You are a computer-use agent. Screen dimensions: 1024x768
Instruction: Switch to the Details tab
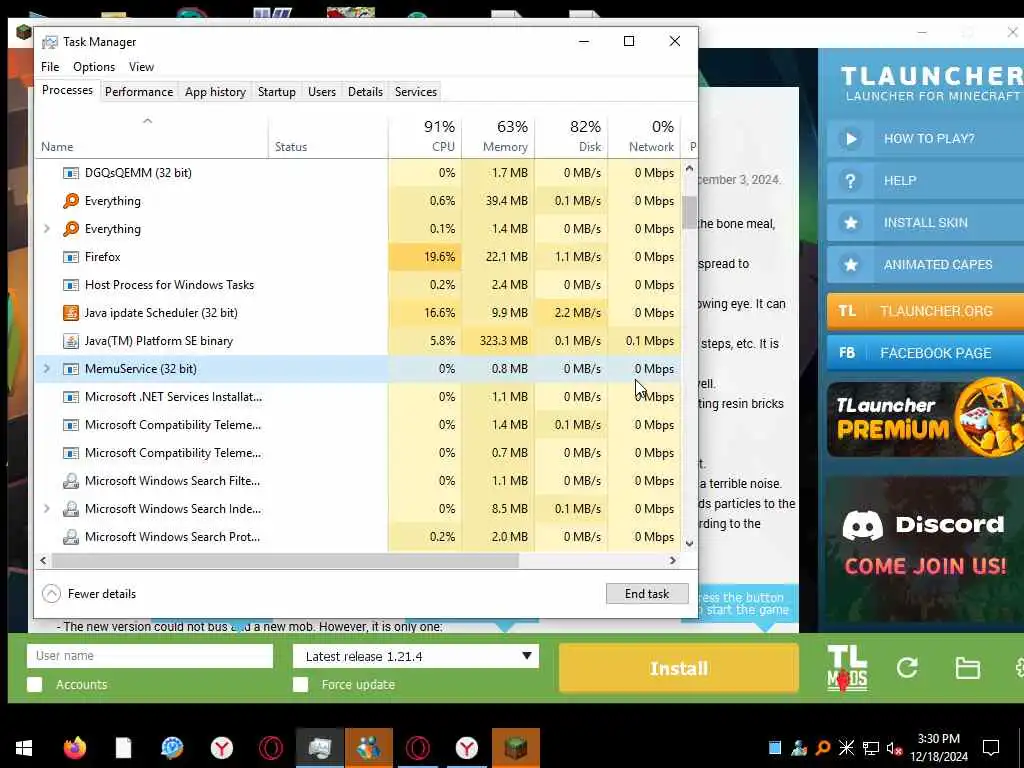365,91
